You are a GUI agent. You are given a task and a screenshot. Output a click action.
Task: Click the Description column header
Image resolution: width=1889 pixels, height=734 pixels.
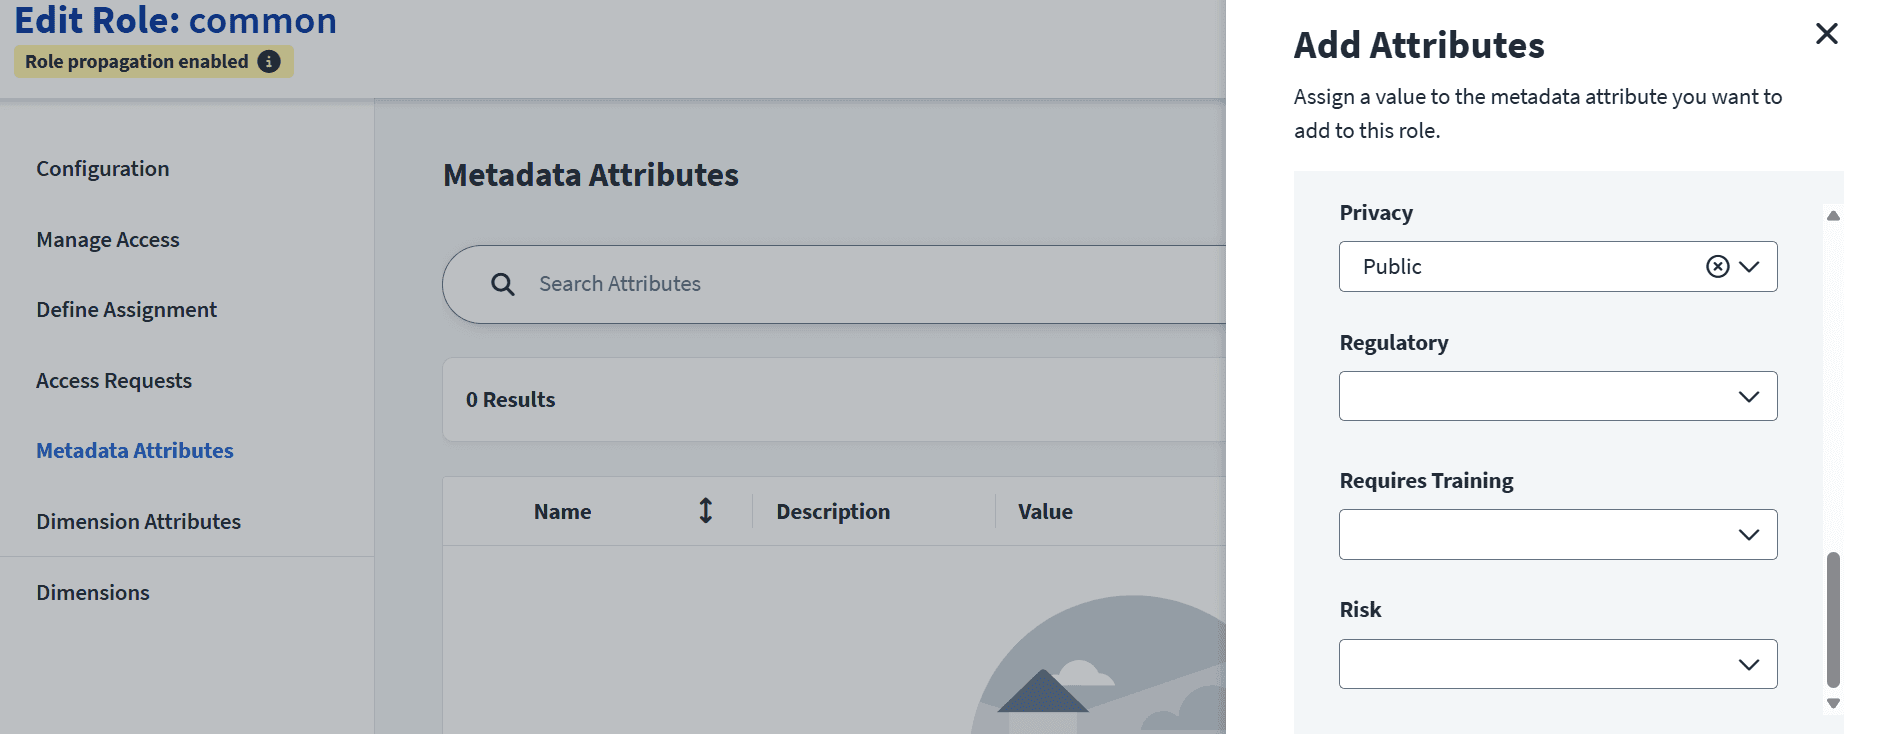(833, 512)
